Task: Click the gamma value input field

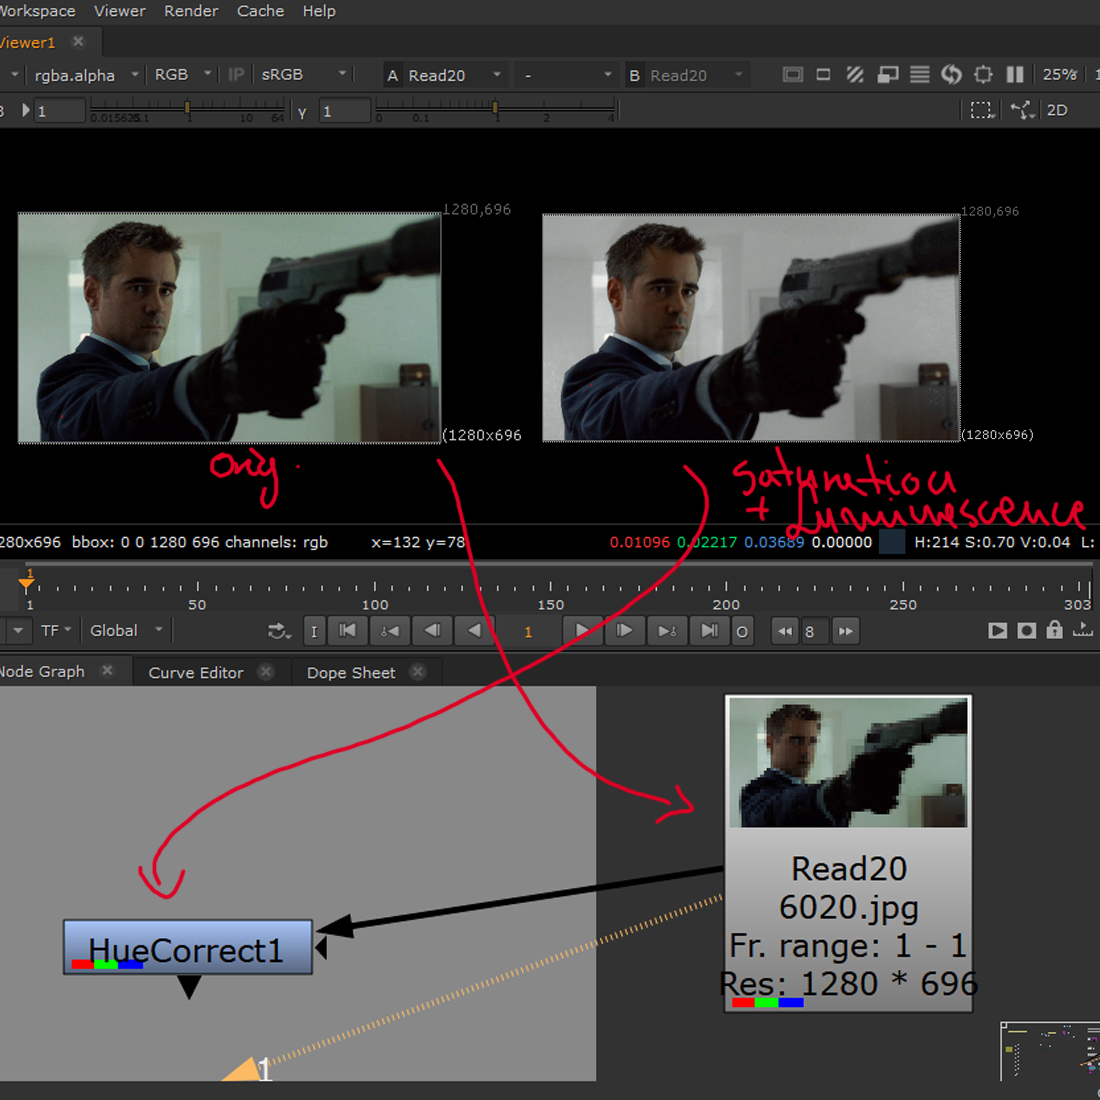Action: 345,111
